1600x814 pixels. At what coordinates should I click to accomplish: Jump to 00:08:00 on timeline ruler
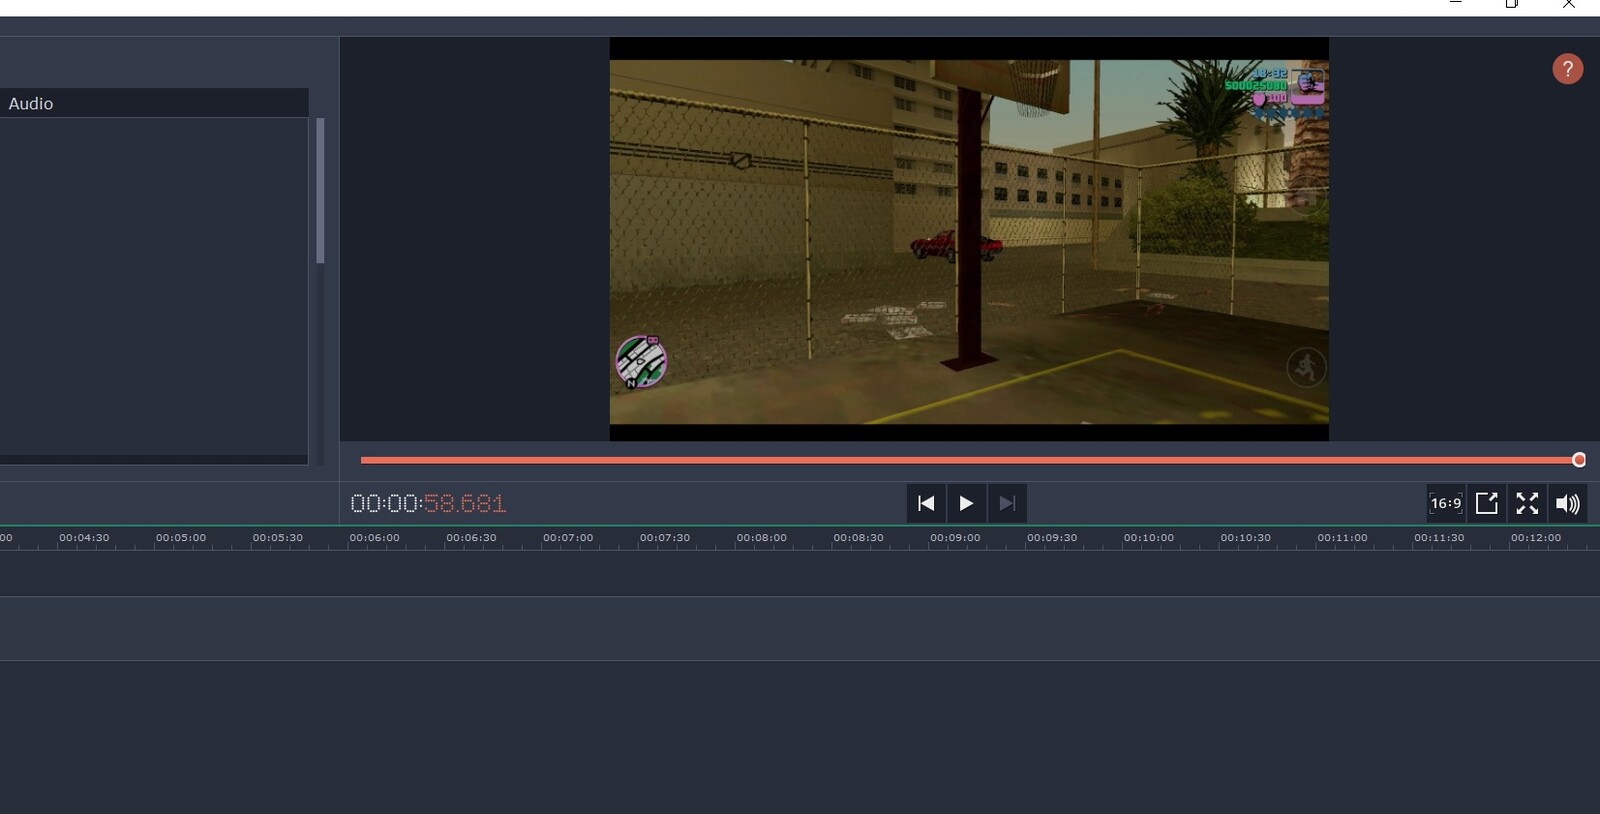tap(762, 538)
